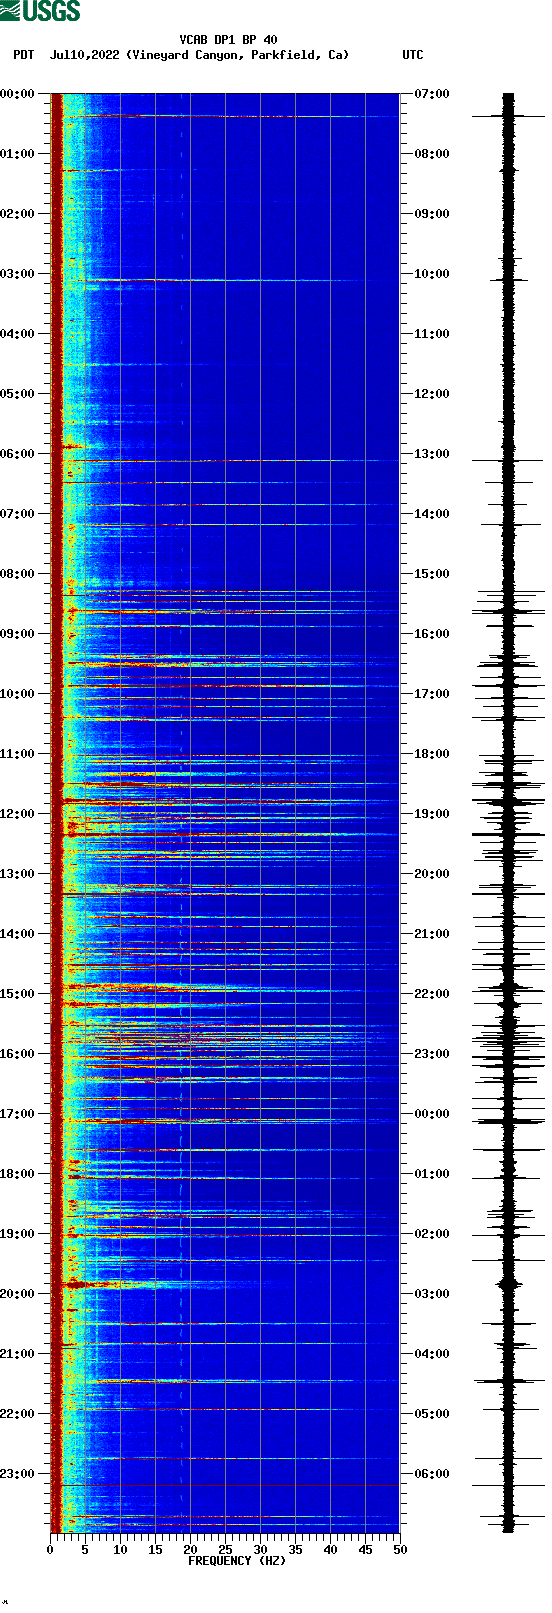Click the PDT timezone label
552x1613 pixels.
[23, 55]
